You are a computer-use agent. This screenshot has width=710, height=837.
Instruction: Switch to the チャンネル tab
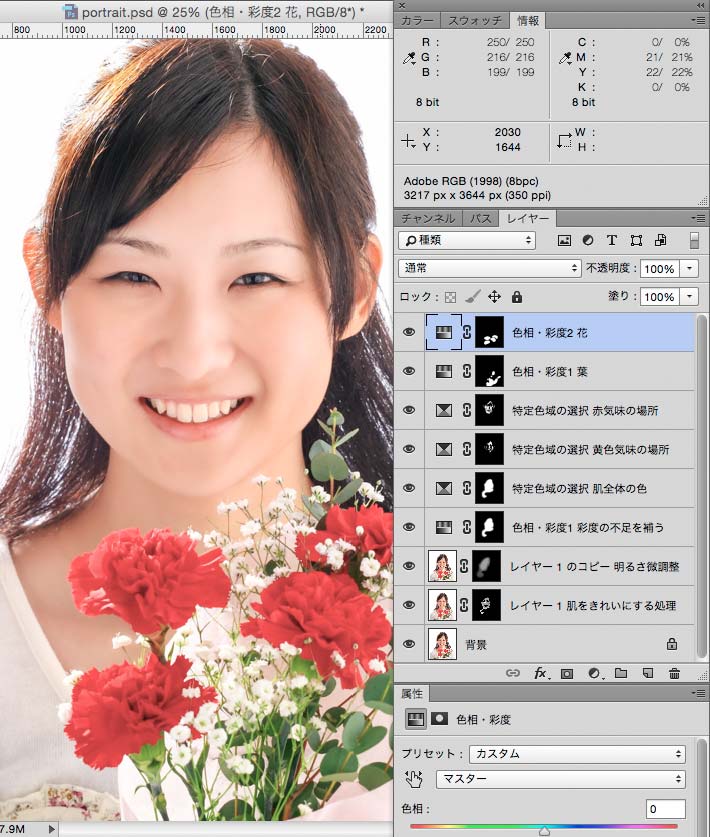[x=428, y=218]
